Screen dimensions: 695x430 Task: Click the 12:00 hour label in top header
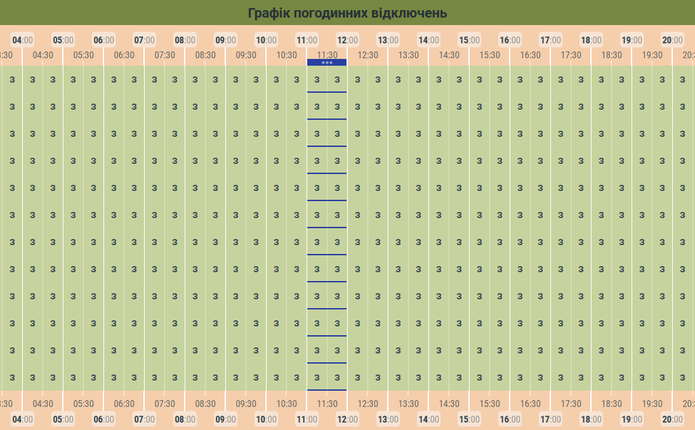pyautogui.click(x=347, y=40)
